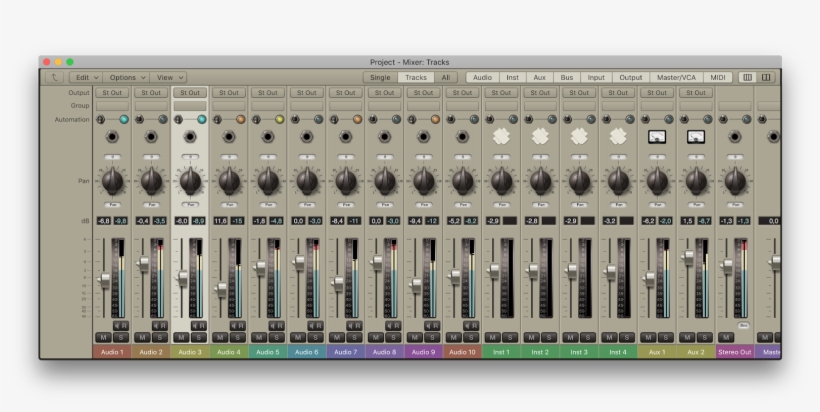This screenshot has height=412, width=820.
Task: Toggle the Master/VCA filter button
Action: [x=676, y=77]
